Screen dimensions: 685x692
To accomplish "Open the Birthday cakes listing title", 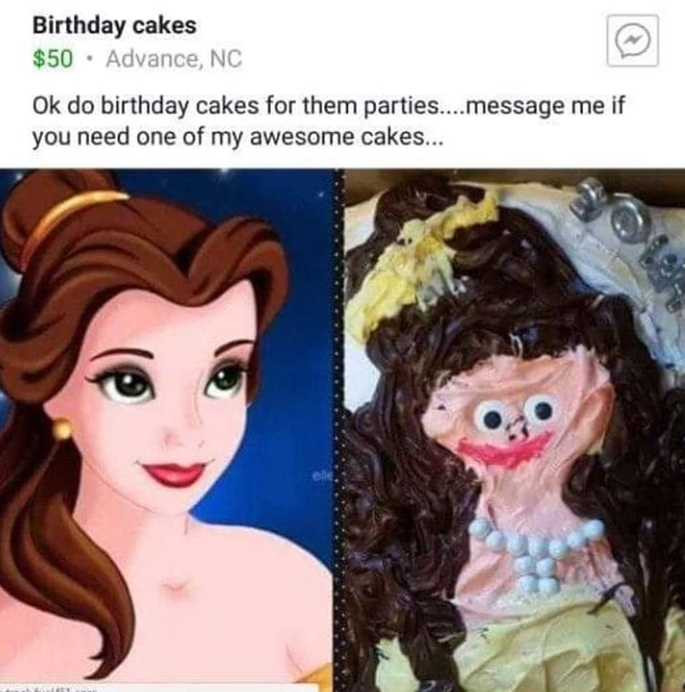I will (114, 26).
